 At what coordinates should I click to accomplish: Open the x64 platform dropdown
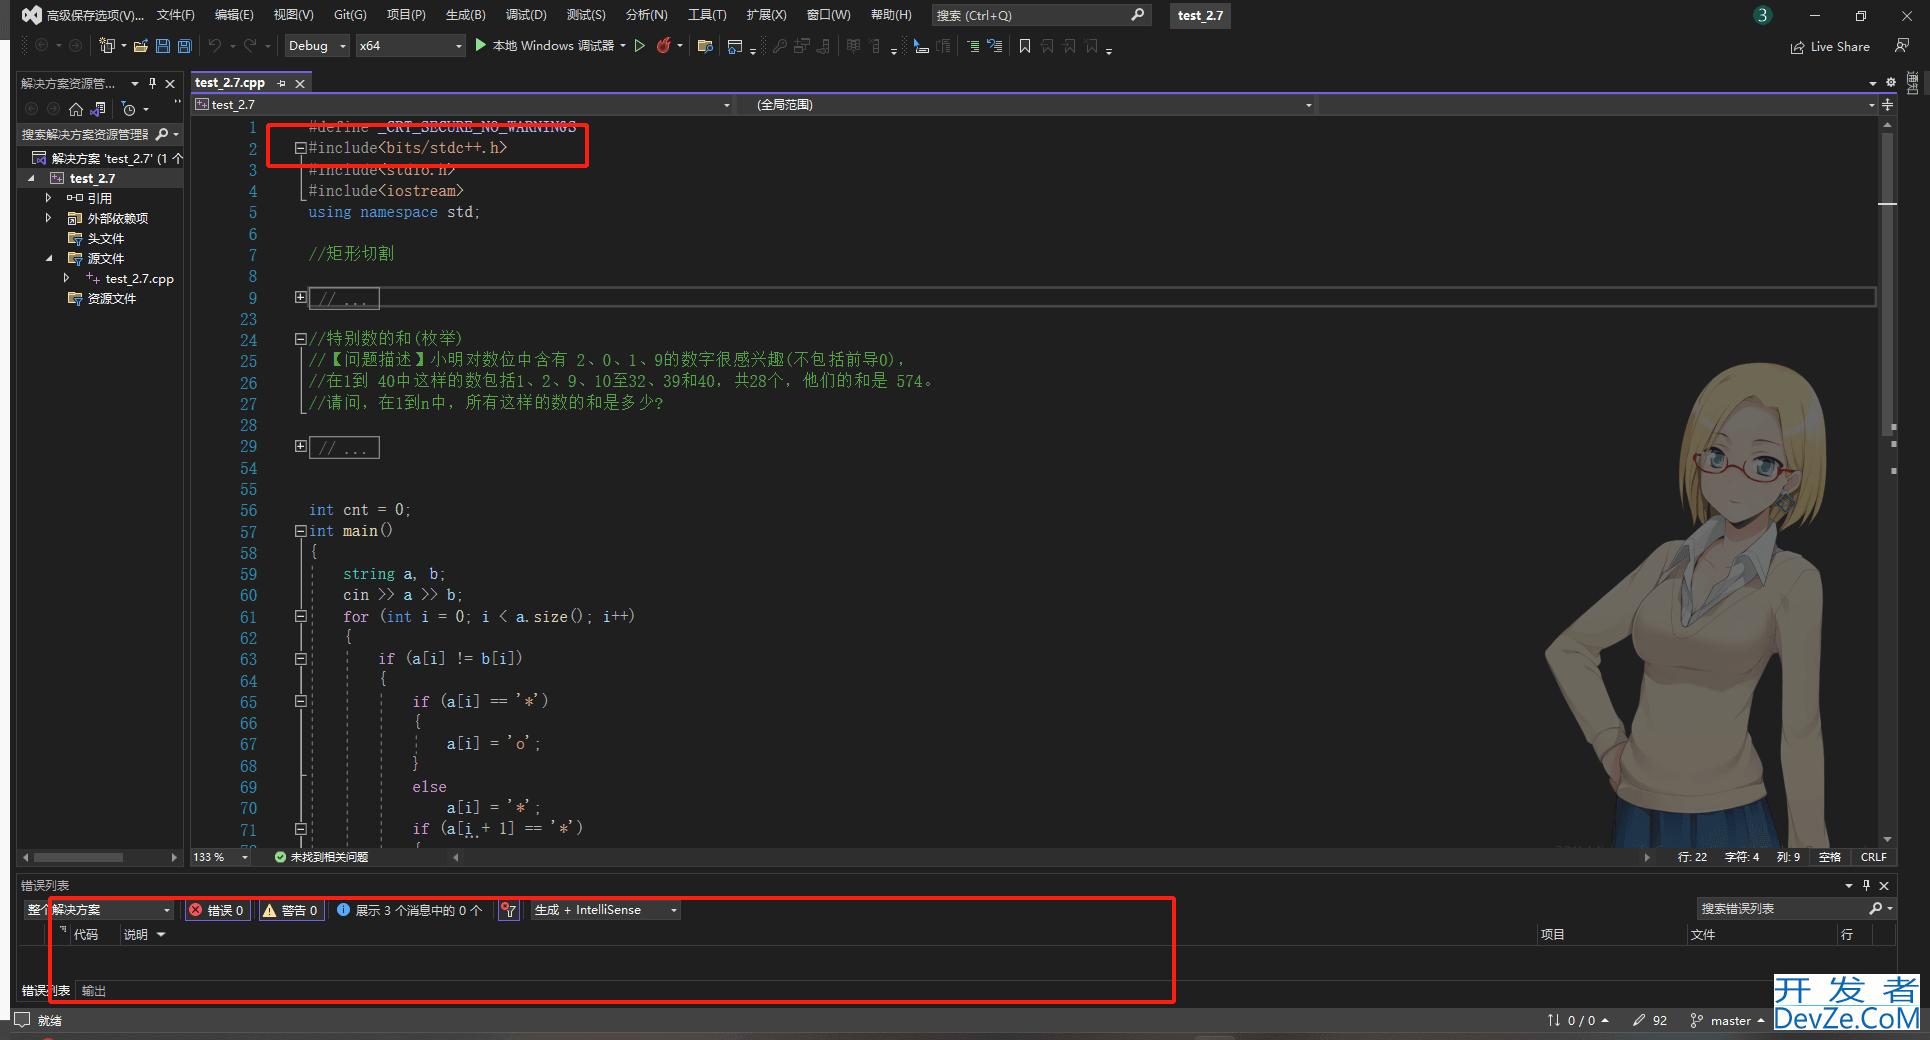click(x=411, y=46)
